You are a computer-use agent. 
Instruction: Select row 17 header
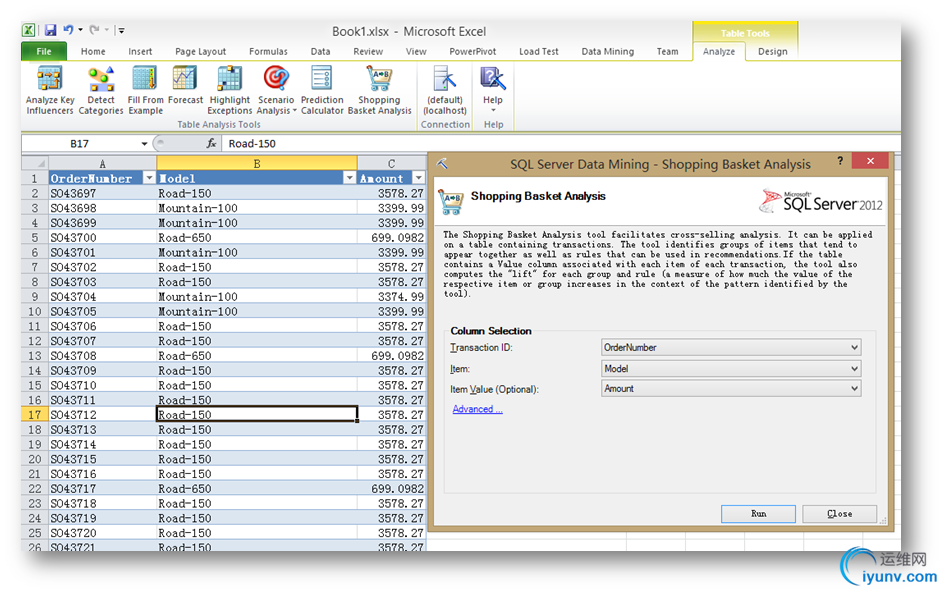[x=35, y=414]
